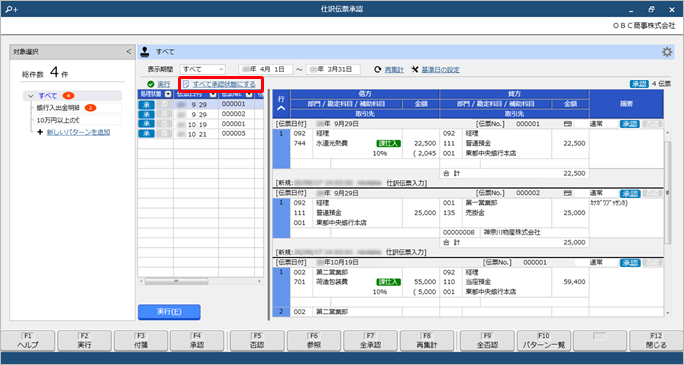Click the 課仕入 tag on 水道光熱費

pos(388,143)
